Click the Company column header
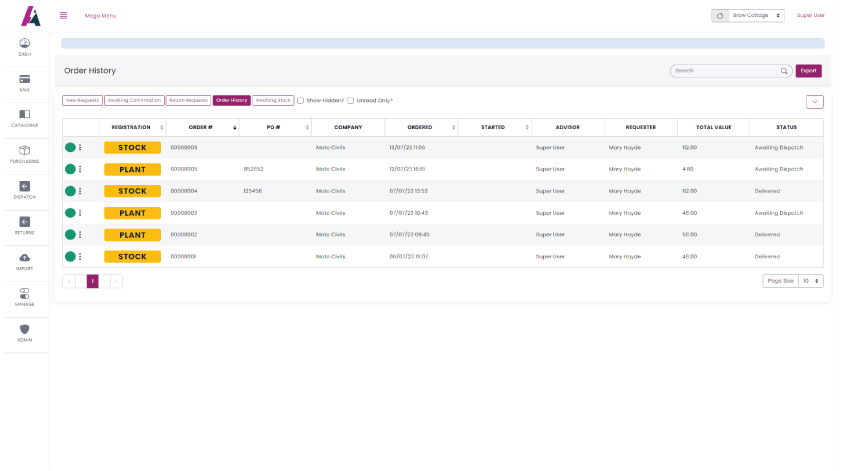 (x=348, y=127)
